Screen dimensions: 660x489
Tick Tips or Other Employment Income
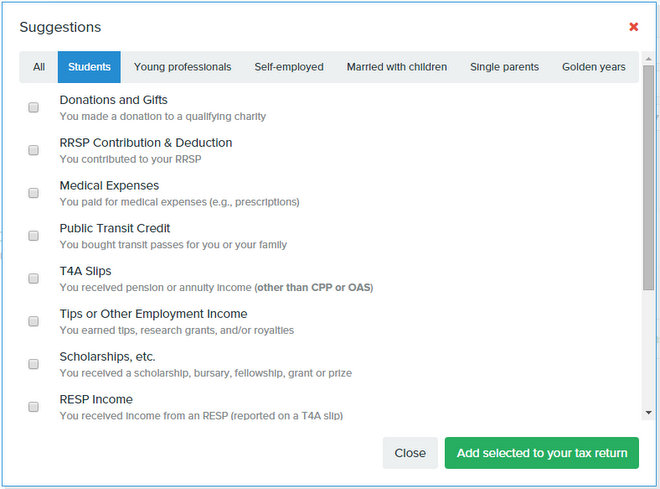[x=34, y=322]
